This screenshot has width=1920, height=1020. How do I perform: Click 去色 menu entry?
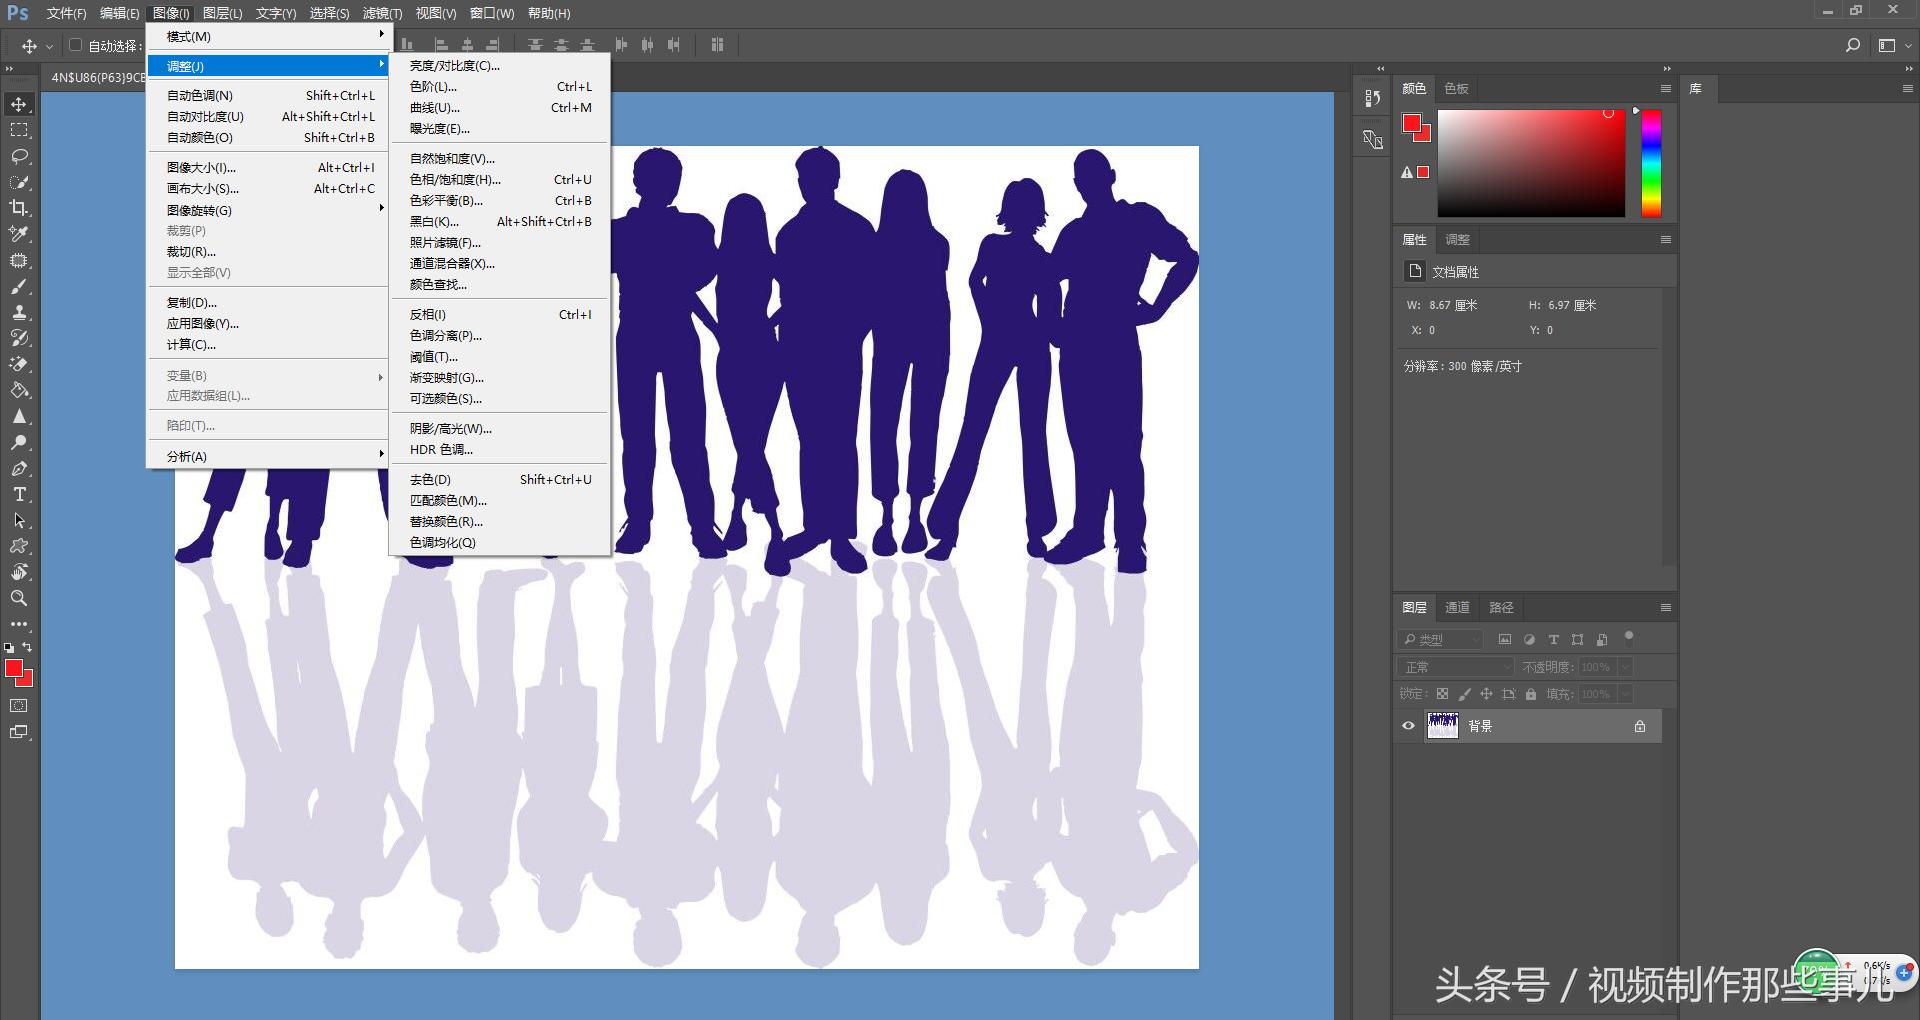tap(430, 480)
